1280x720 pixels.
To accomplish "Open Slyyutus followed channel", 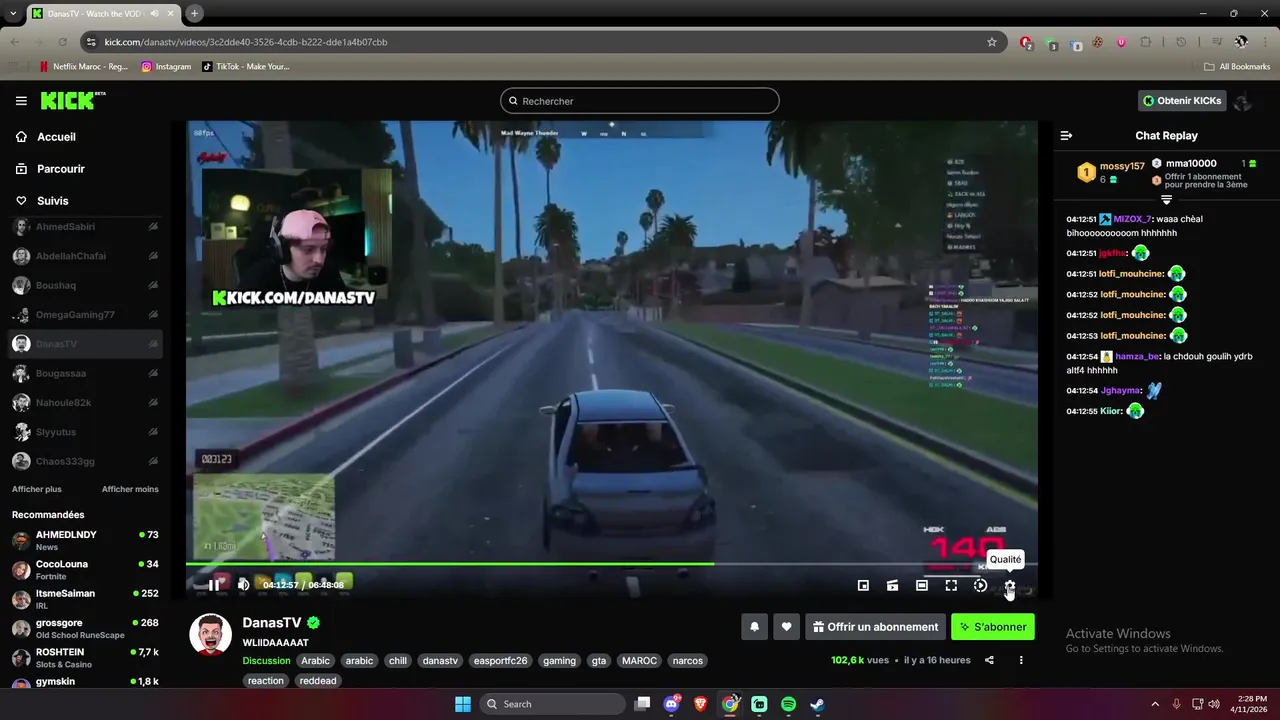I will [85, 432].
